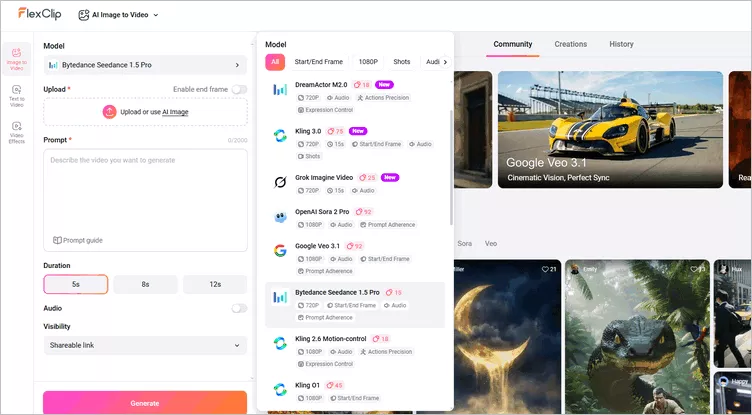Click the Google G logo icon
The image size is (752, 415).
(280, 251)
